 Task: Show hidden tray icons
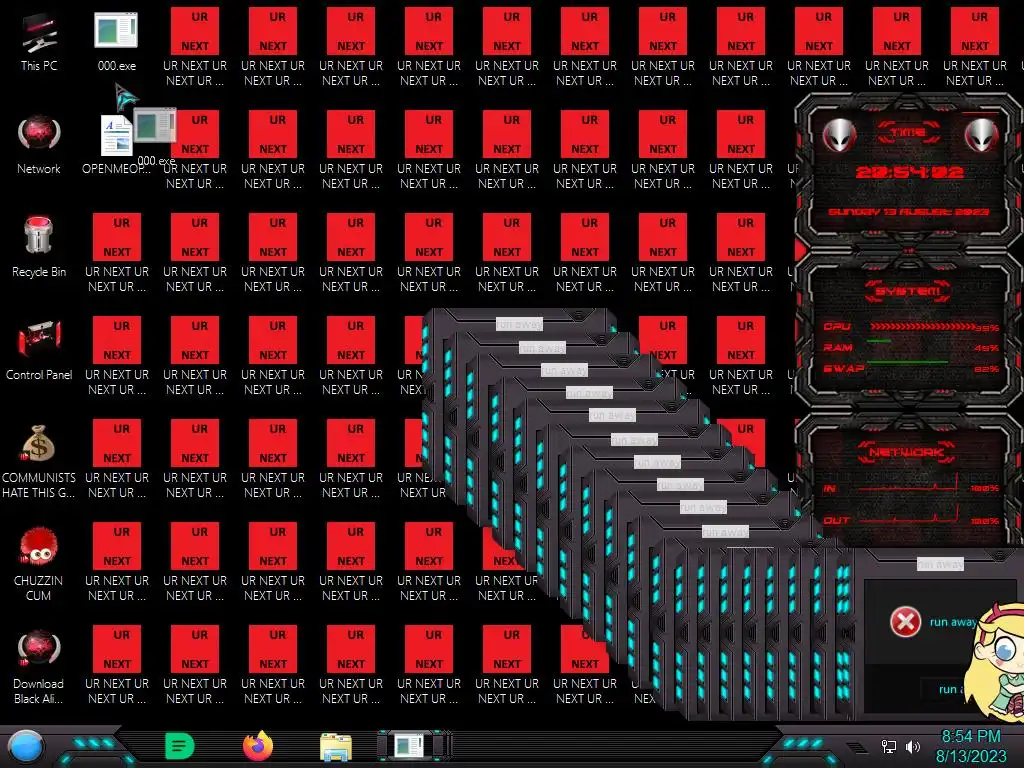tap(855, 747)
